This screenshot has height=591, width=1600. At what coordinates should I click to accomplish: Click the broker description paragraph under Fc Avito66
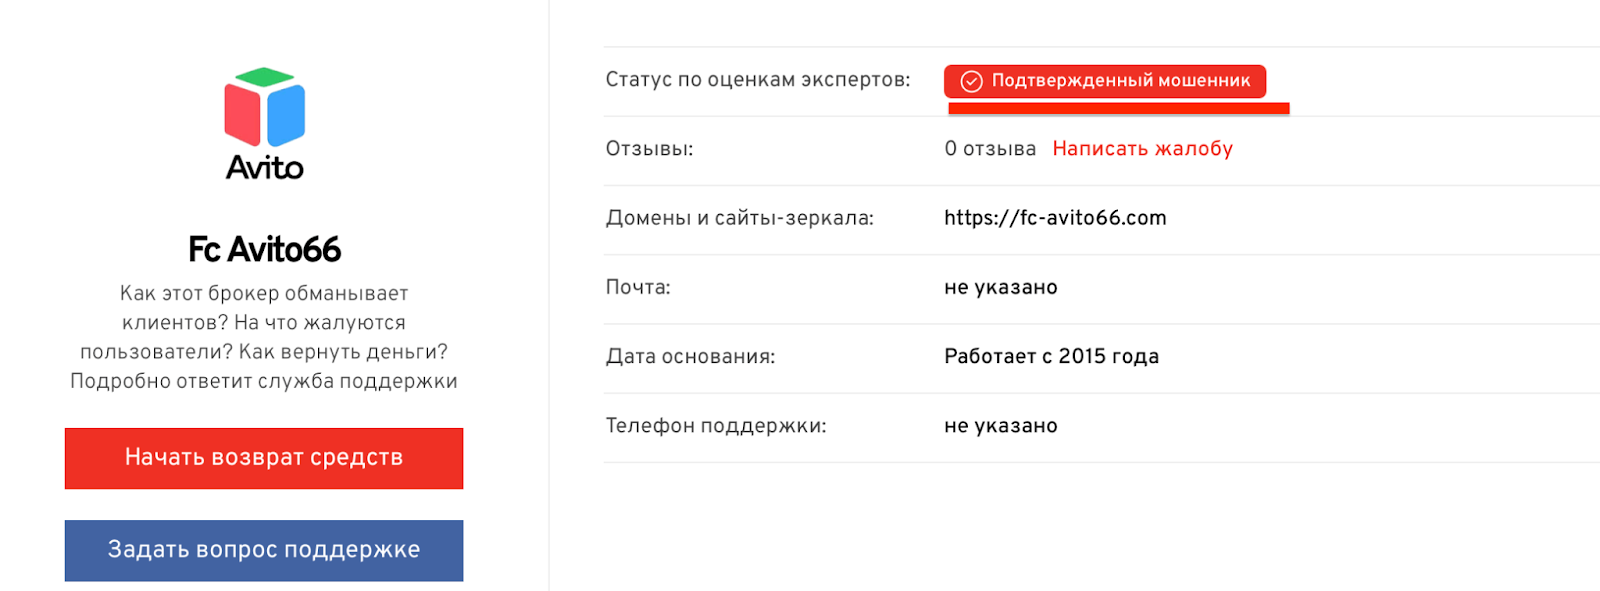264,337
